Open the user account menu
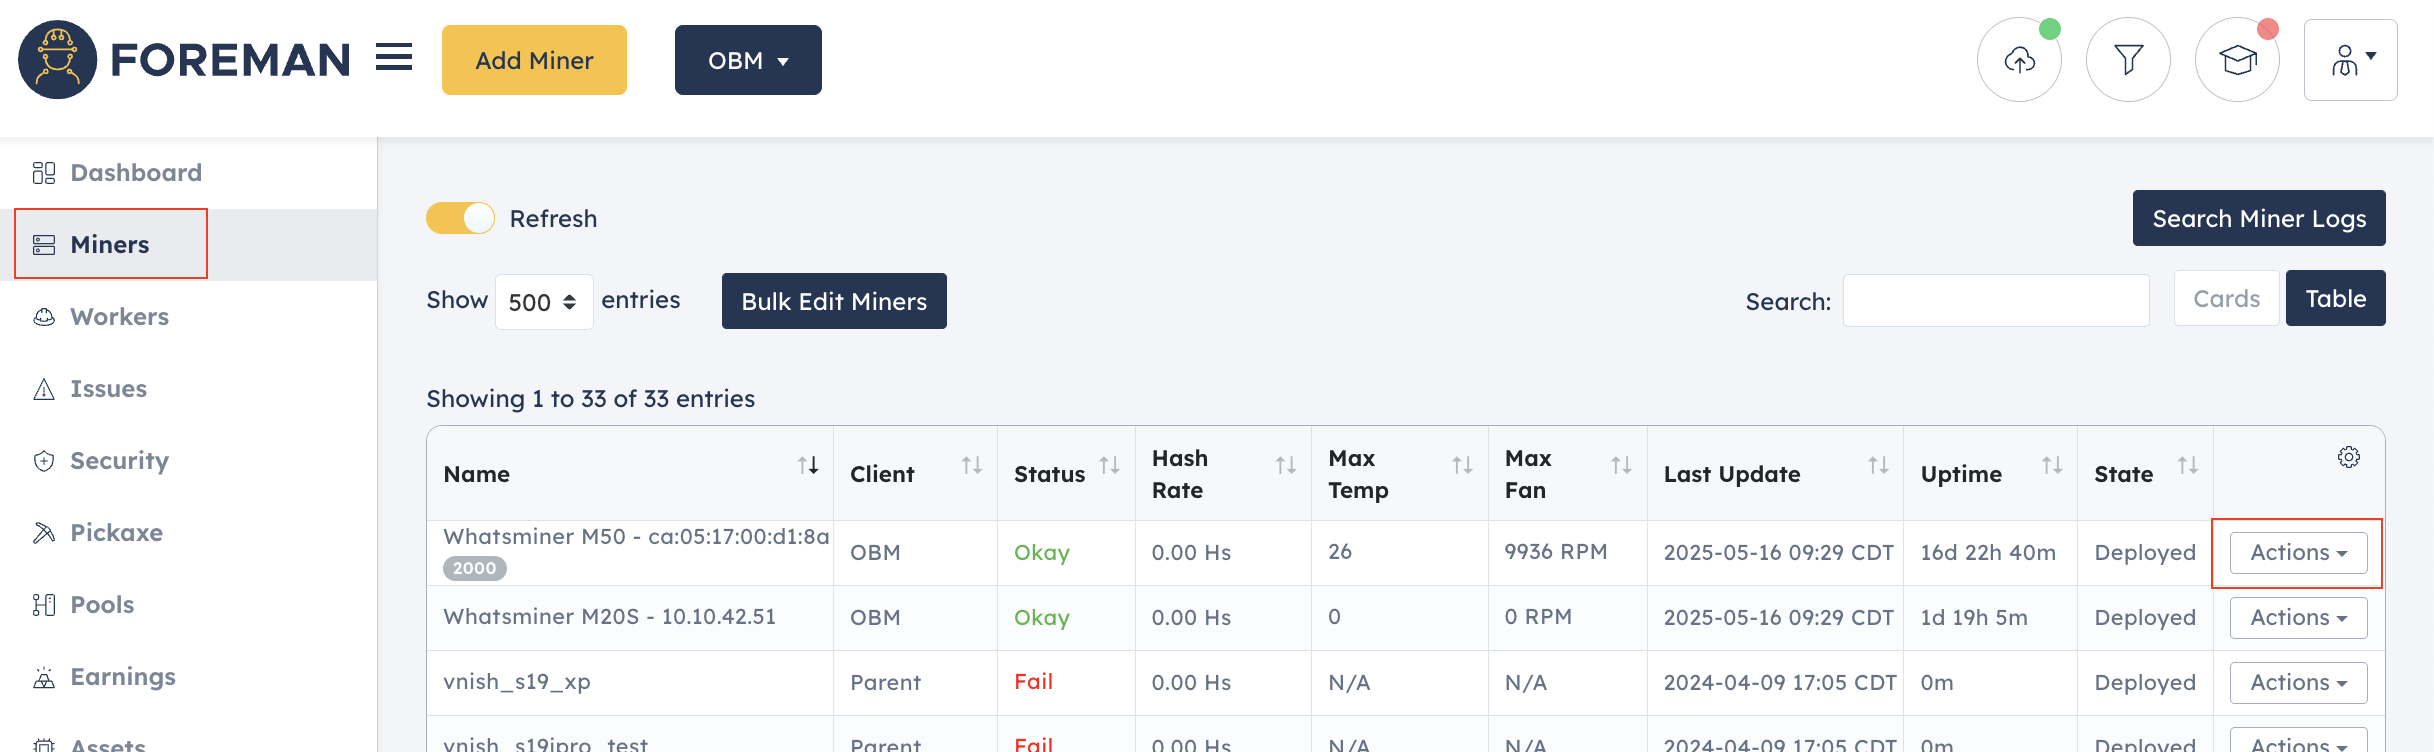The width and height of the screenshot is (2434, 752). click(x=2350, y=60)
